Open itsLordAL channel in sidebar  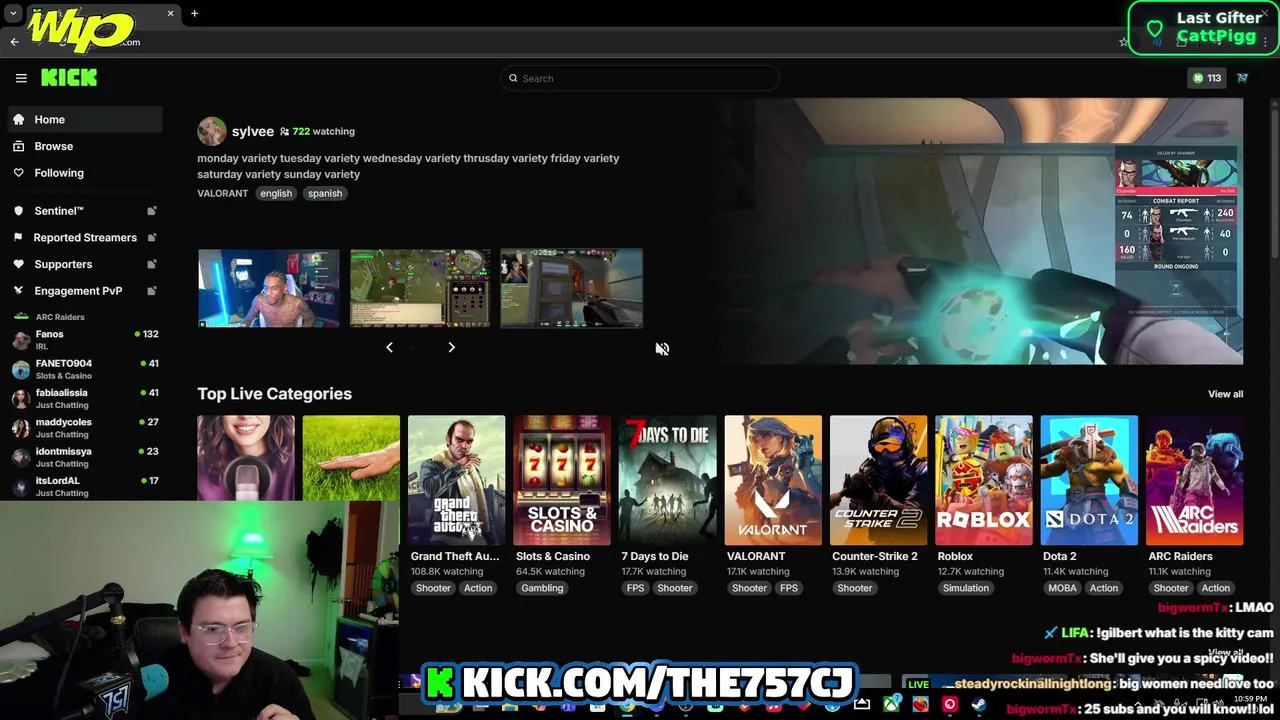click(x=84, y=486)
